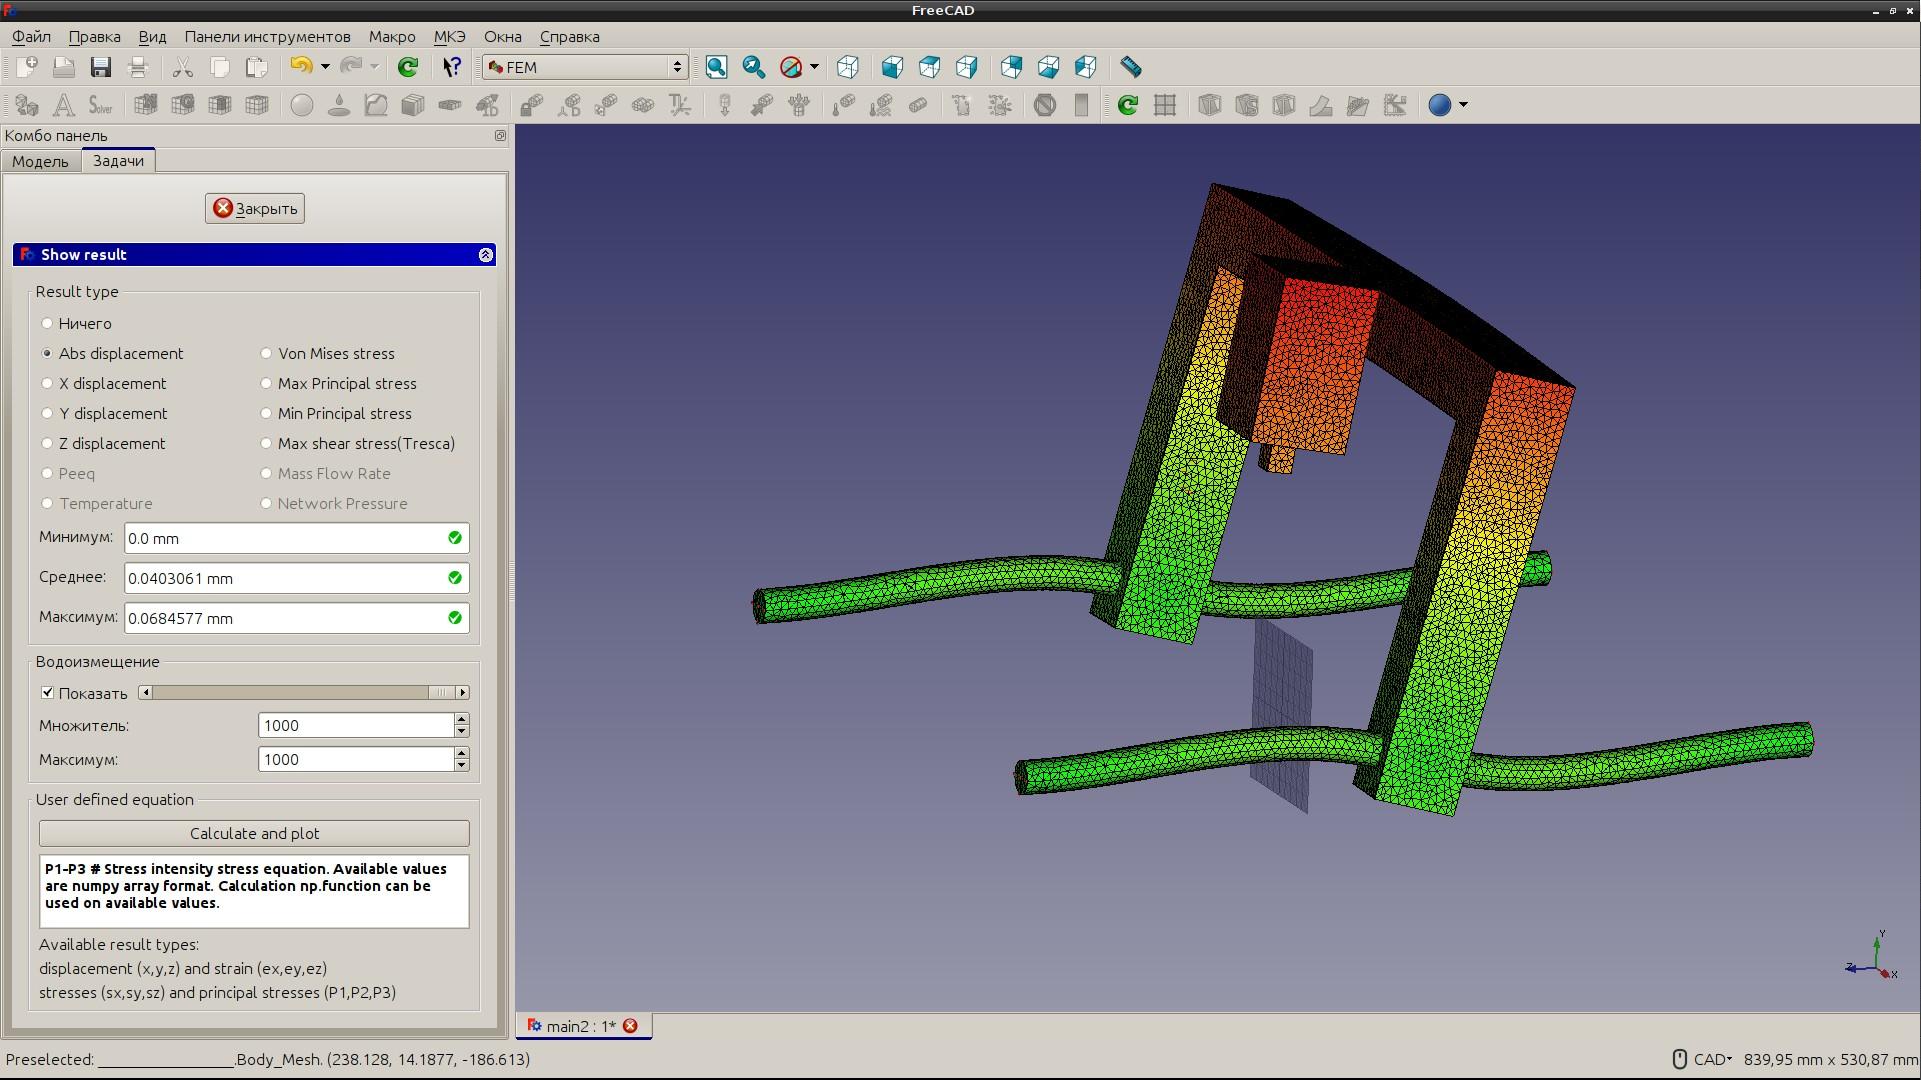Uncheck the Показать displacement checkbox

click(x=47, y=693)
